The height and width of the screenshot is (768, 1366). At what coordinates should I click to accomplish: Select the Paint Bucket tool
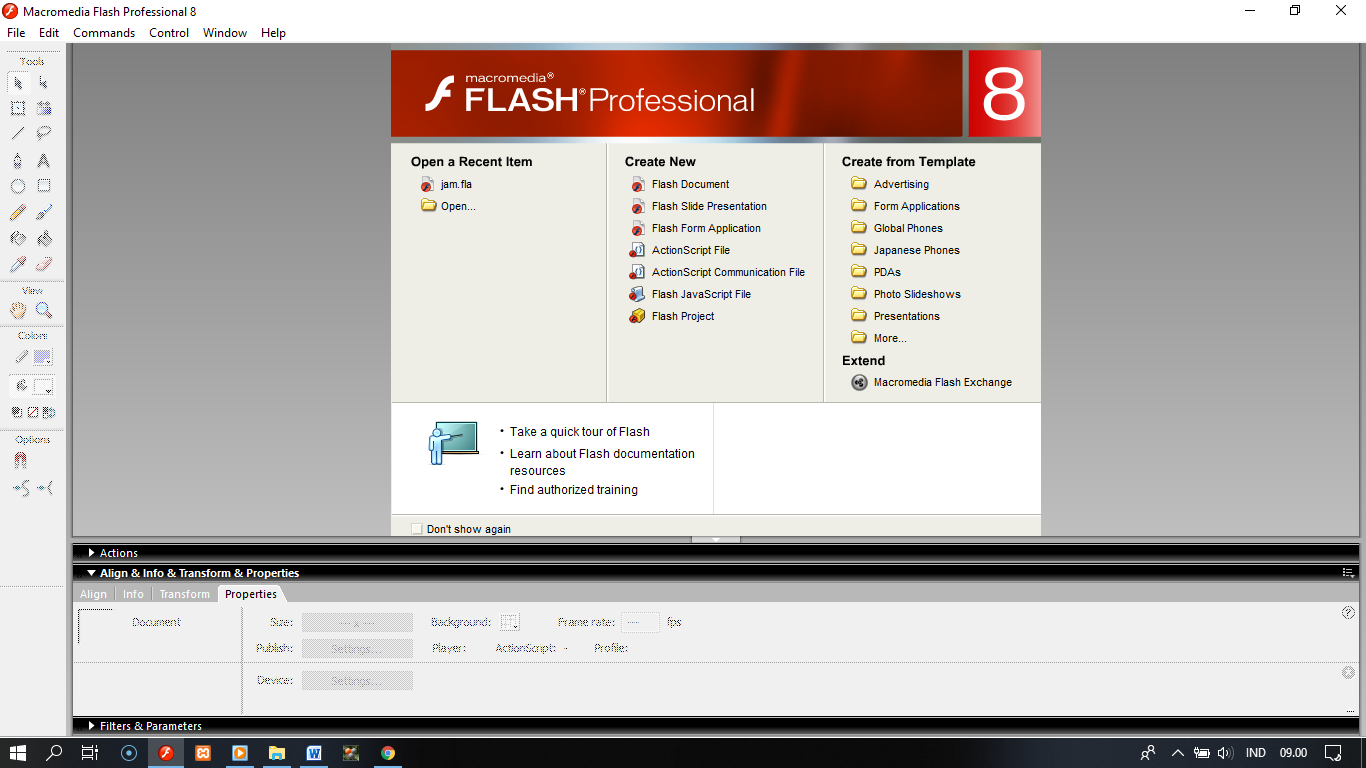44,238
